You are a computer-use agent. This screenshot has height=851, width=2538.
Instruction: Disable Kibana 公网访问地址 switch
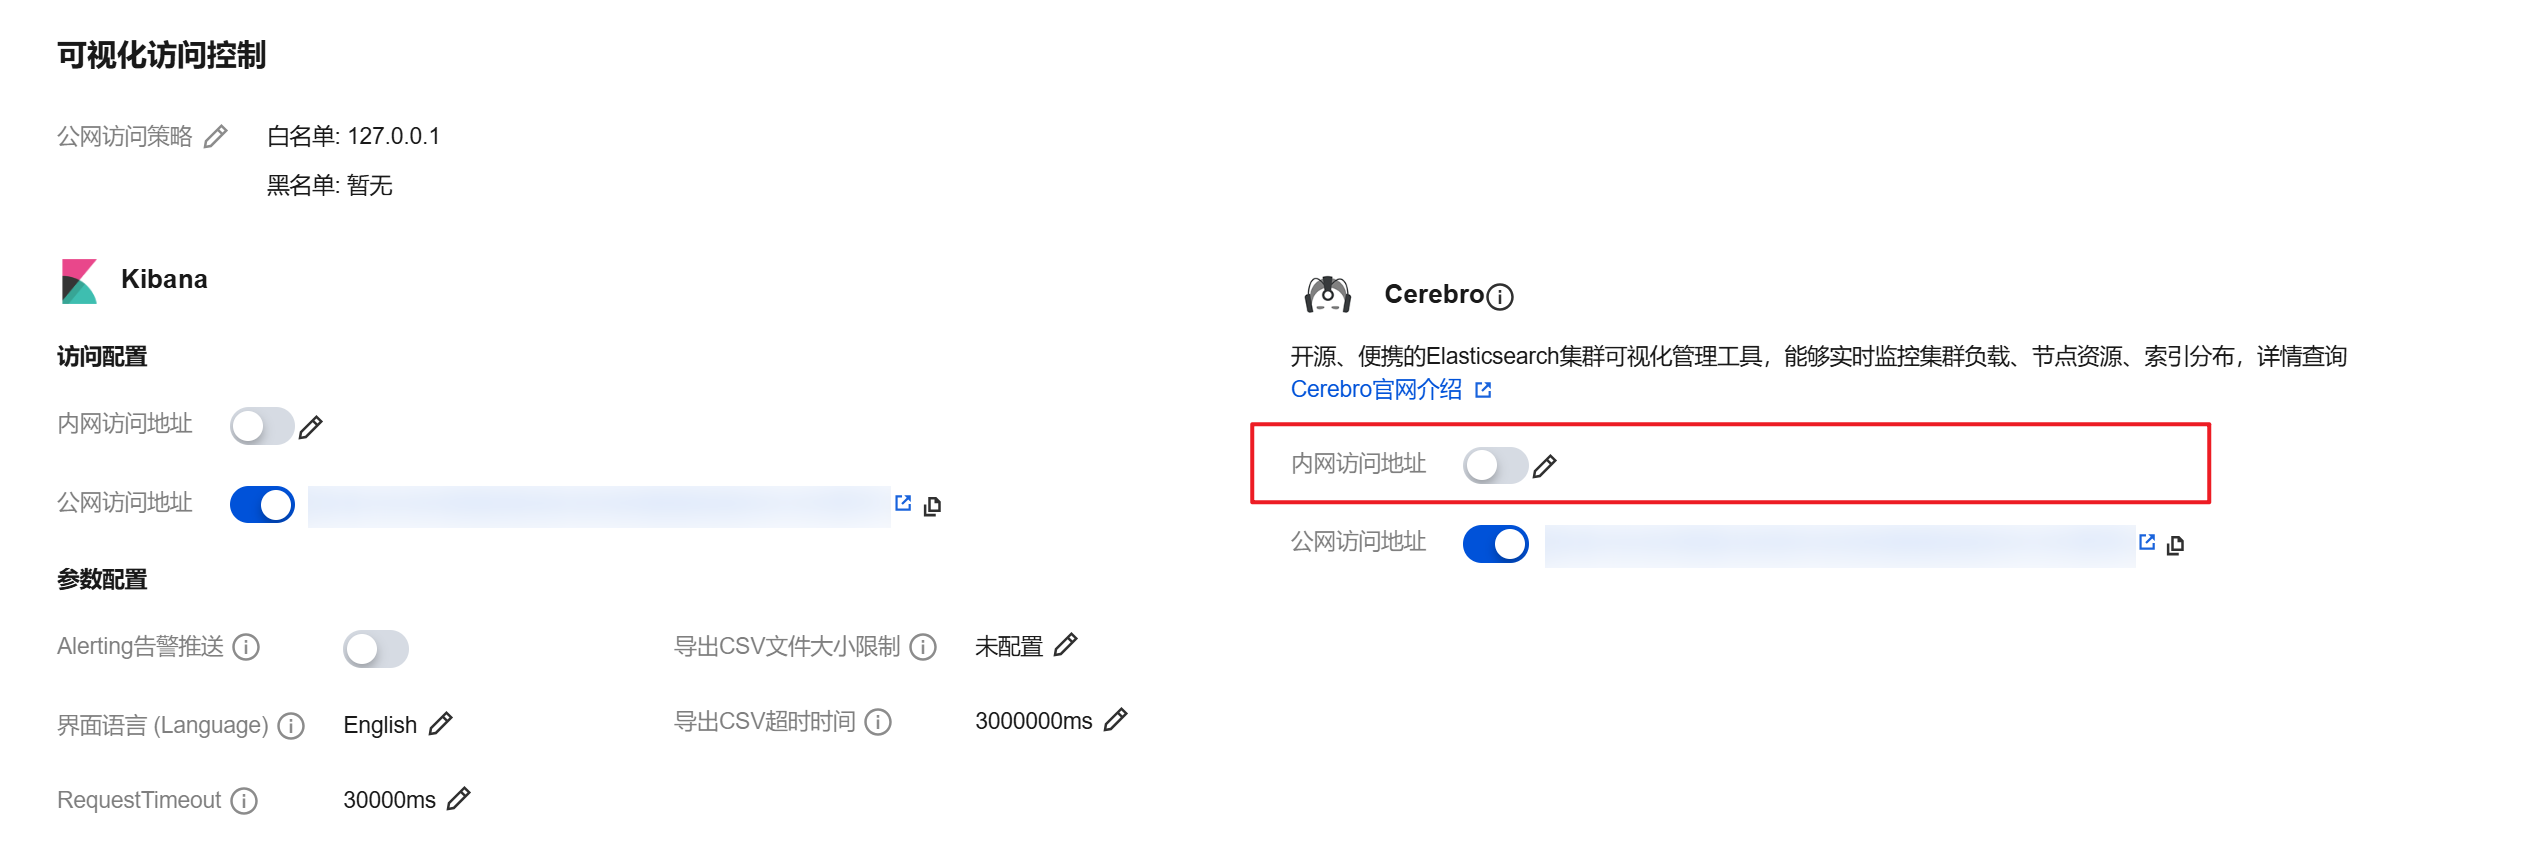point(262,505)
